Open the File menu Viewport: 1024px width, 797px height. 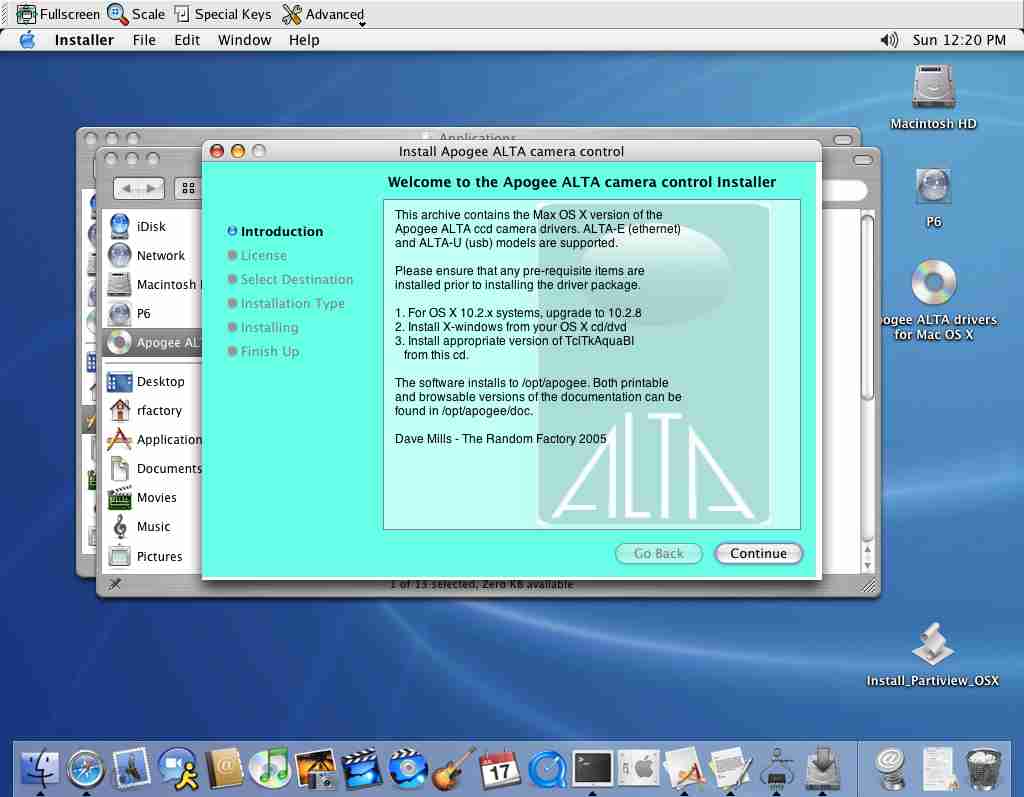click(144, 40)
